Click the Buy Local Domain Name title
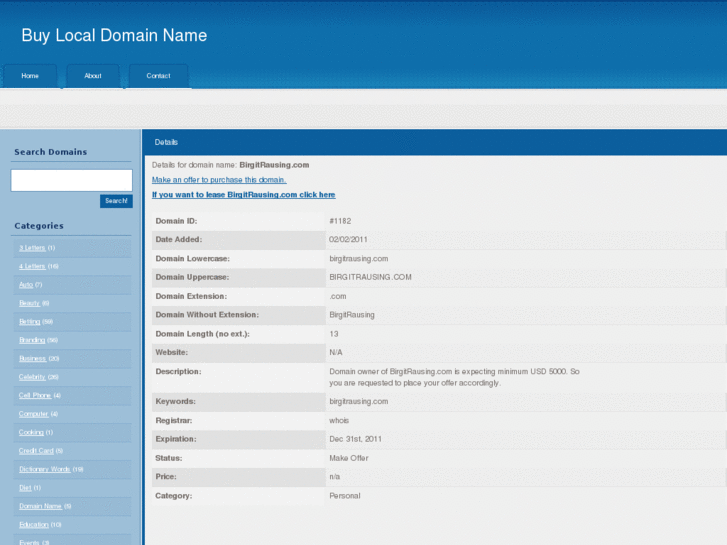The height and width of the screenshot is (545, 727). 114,36
